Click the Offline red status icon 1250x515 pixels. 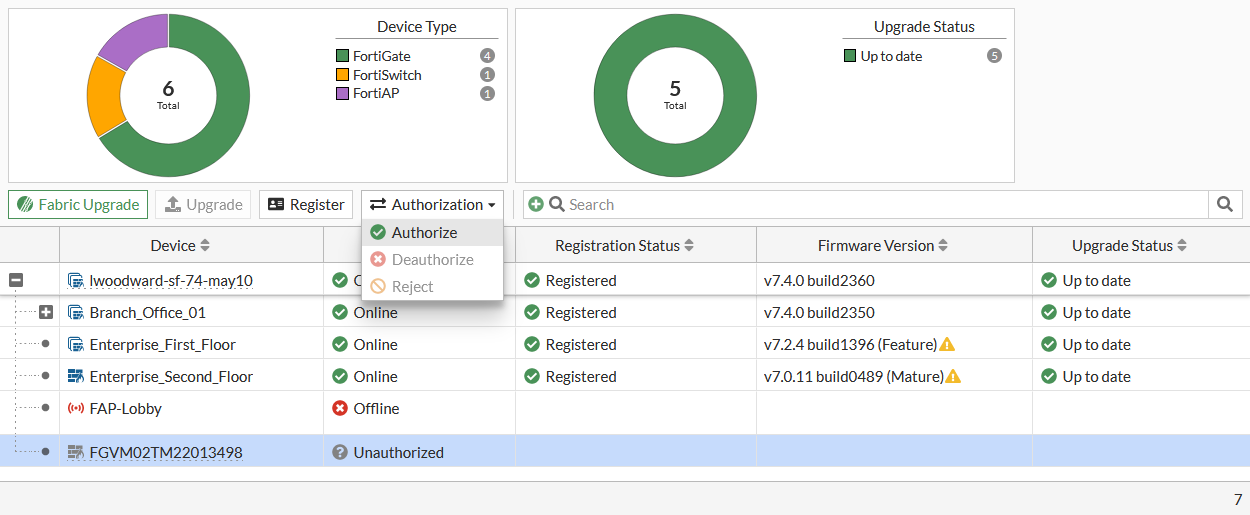(340, 409)
